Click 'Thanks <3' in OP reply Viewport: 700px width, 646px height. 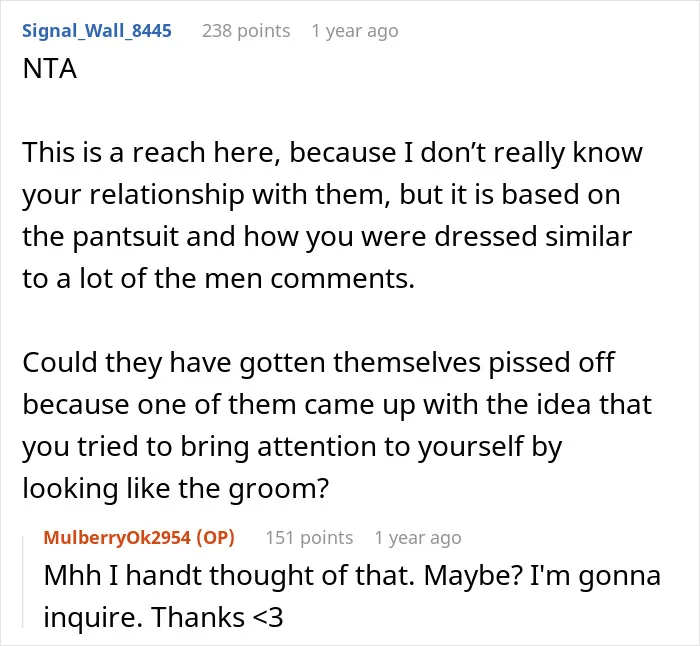pos(217,617)
